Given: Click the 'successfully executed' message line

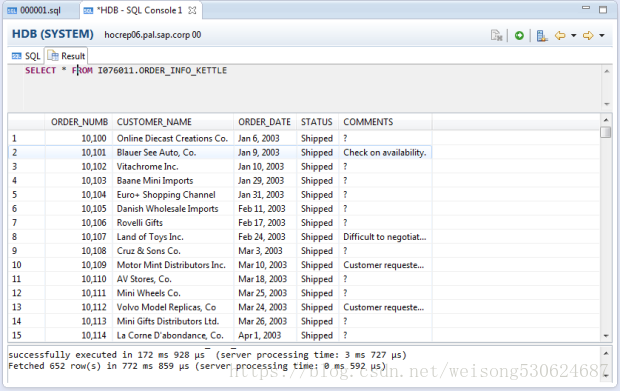Looking at the screenshot, I should [x=207, y=355].
